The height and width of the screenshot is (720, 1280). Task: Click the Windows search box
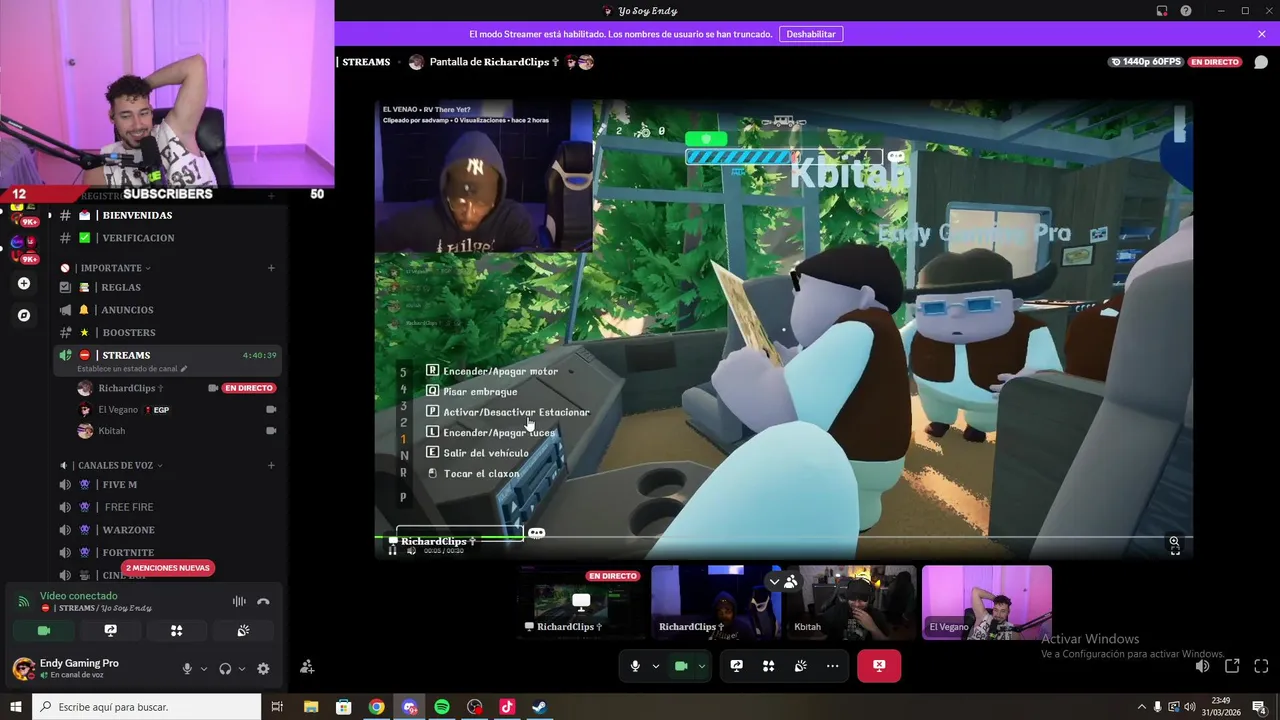pos(146,707)
